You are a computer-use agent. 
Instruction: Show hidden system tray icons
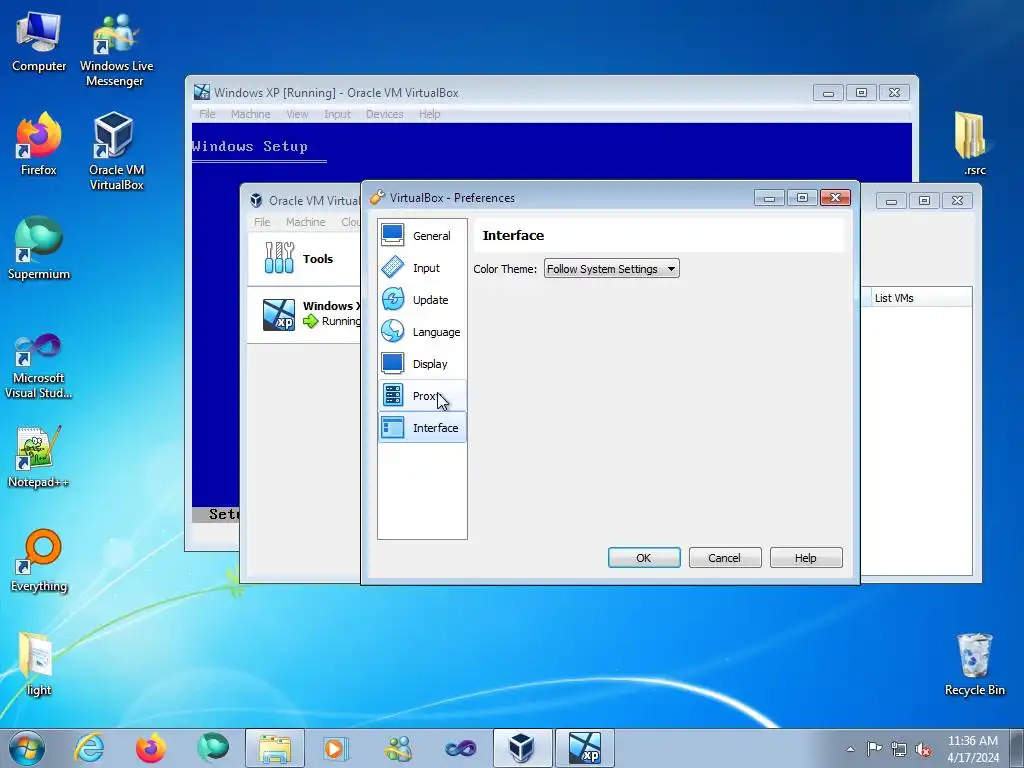(850, 749)
